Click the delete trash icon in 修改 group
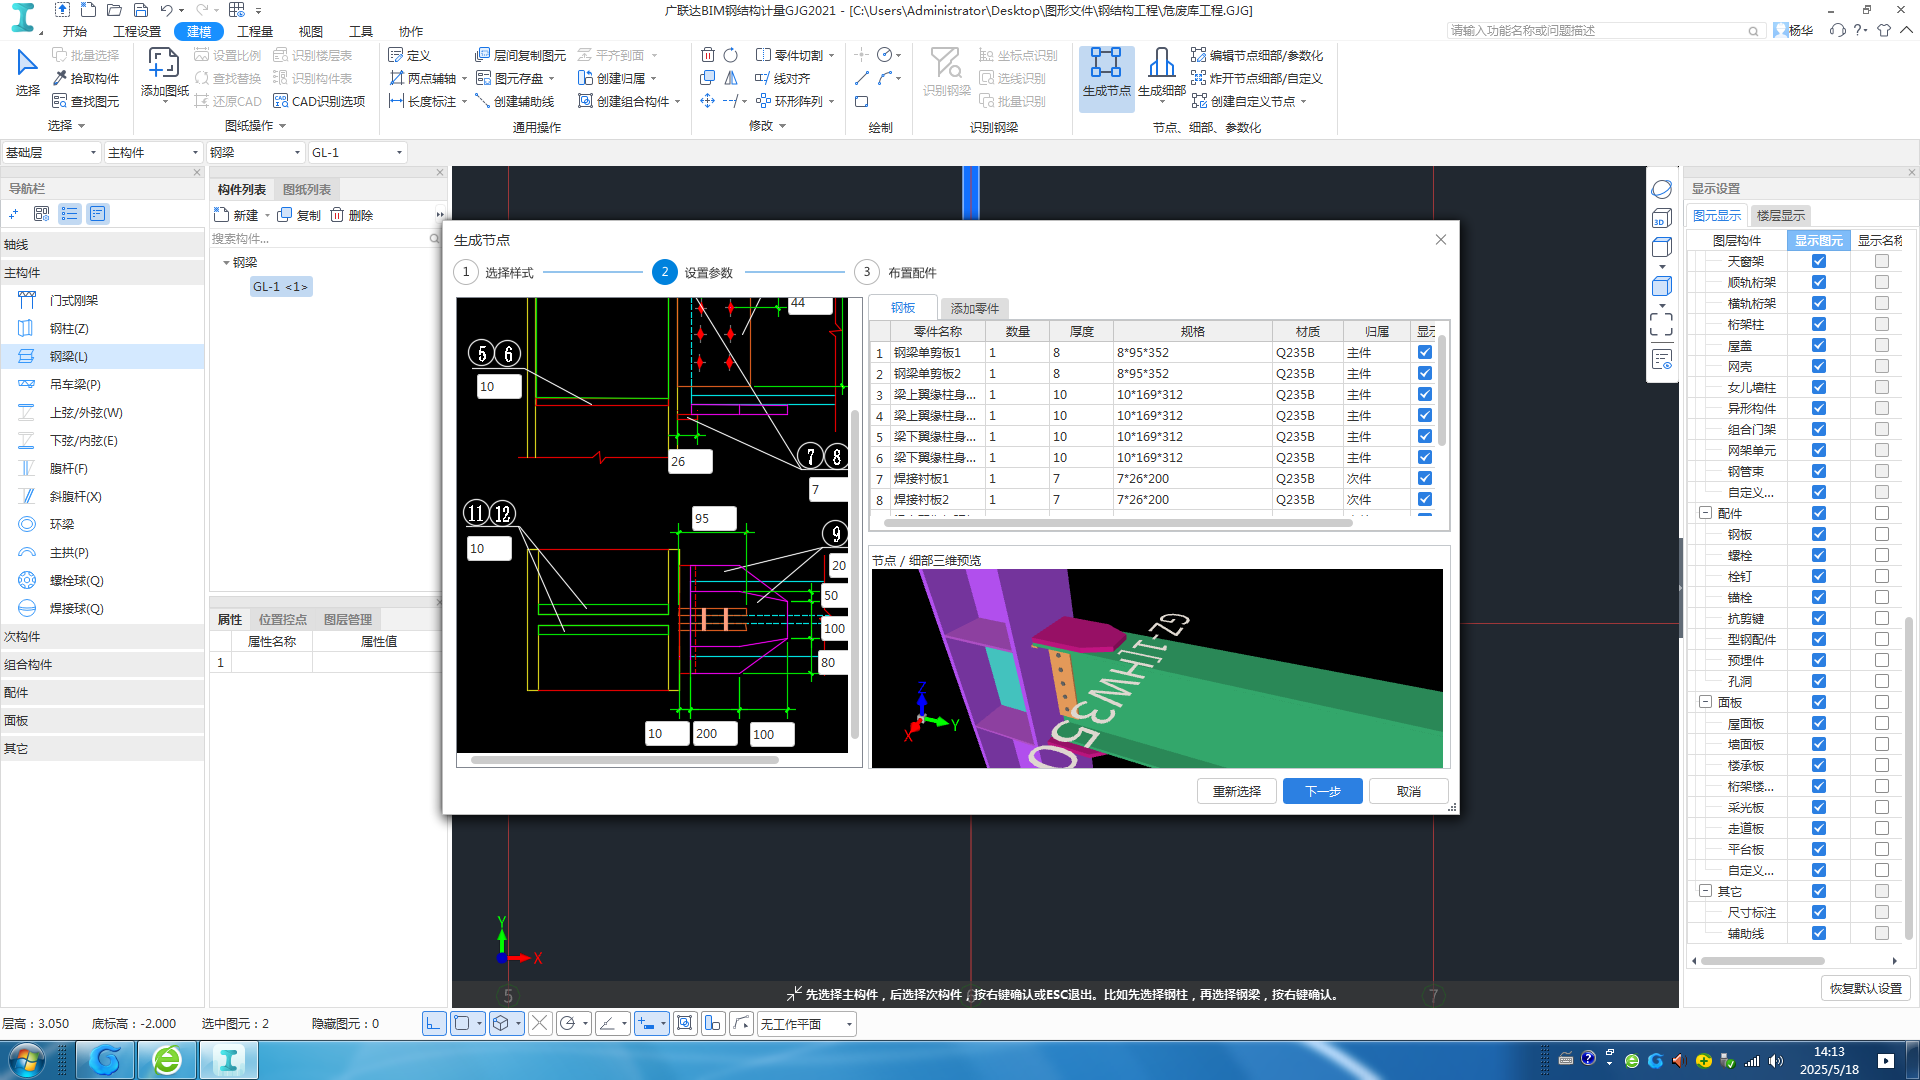 [708, 55]
